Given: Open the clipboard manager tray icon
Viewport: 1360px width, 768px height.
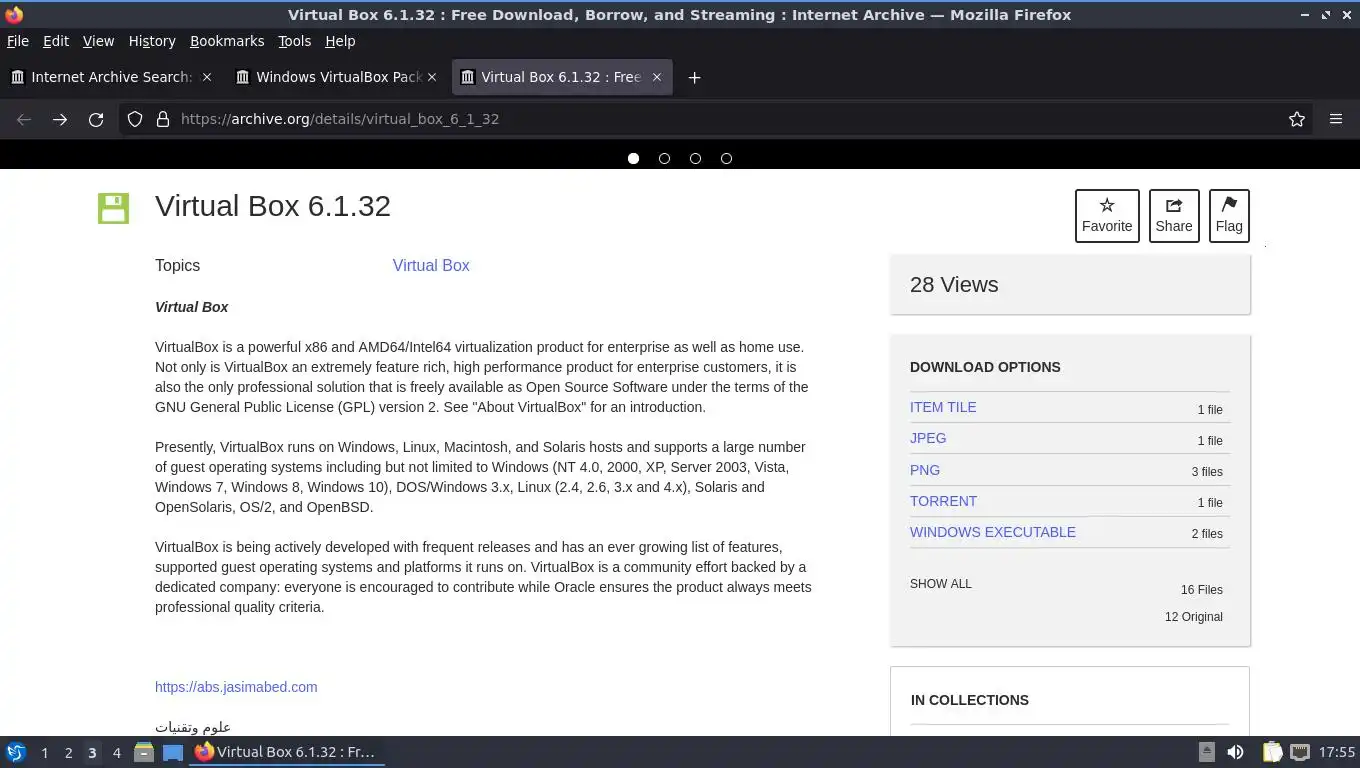Looking at the screenshot, I should (1272, 752).
